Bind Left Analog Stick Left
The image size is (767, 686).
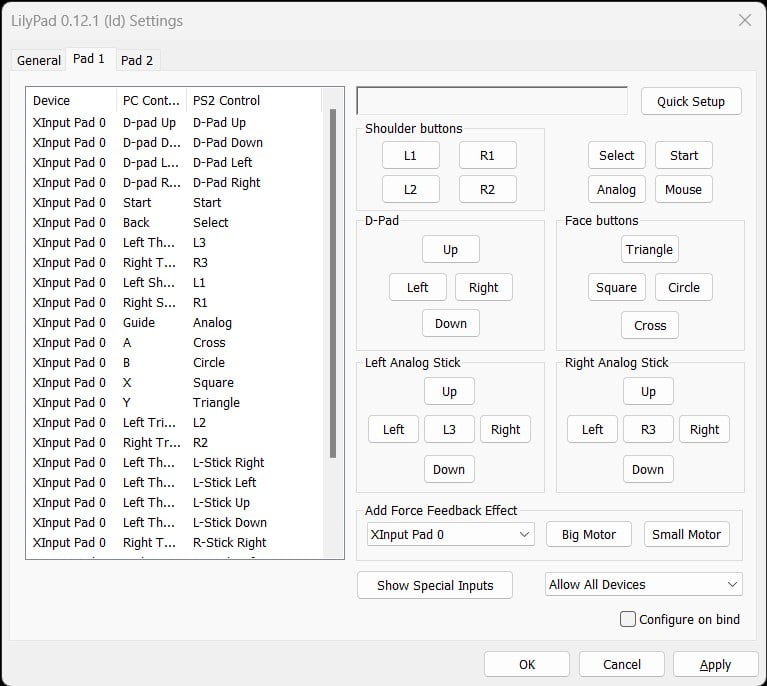tap(393, 430)
